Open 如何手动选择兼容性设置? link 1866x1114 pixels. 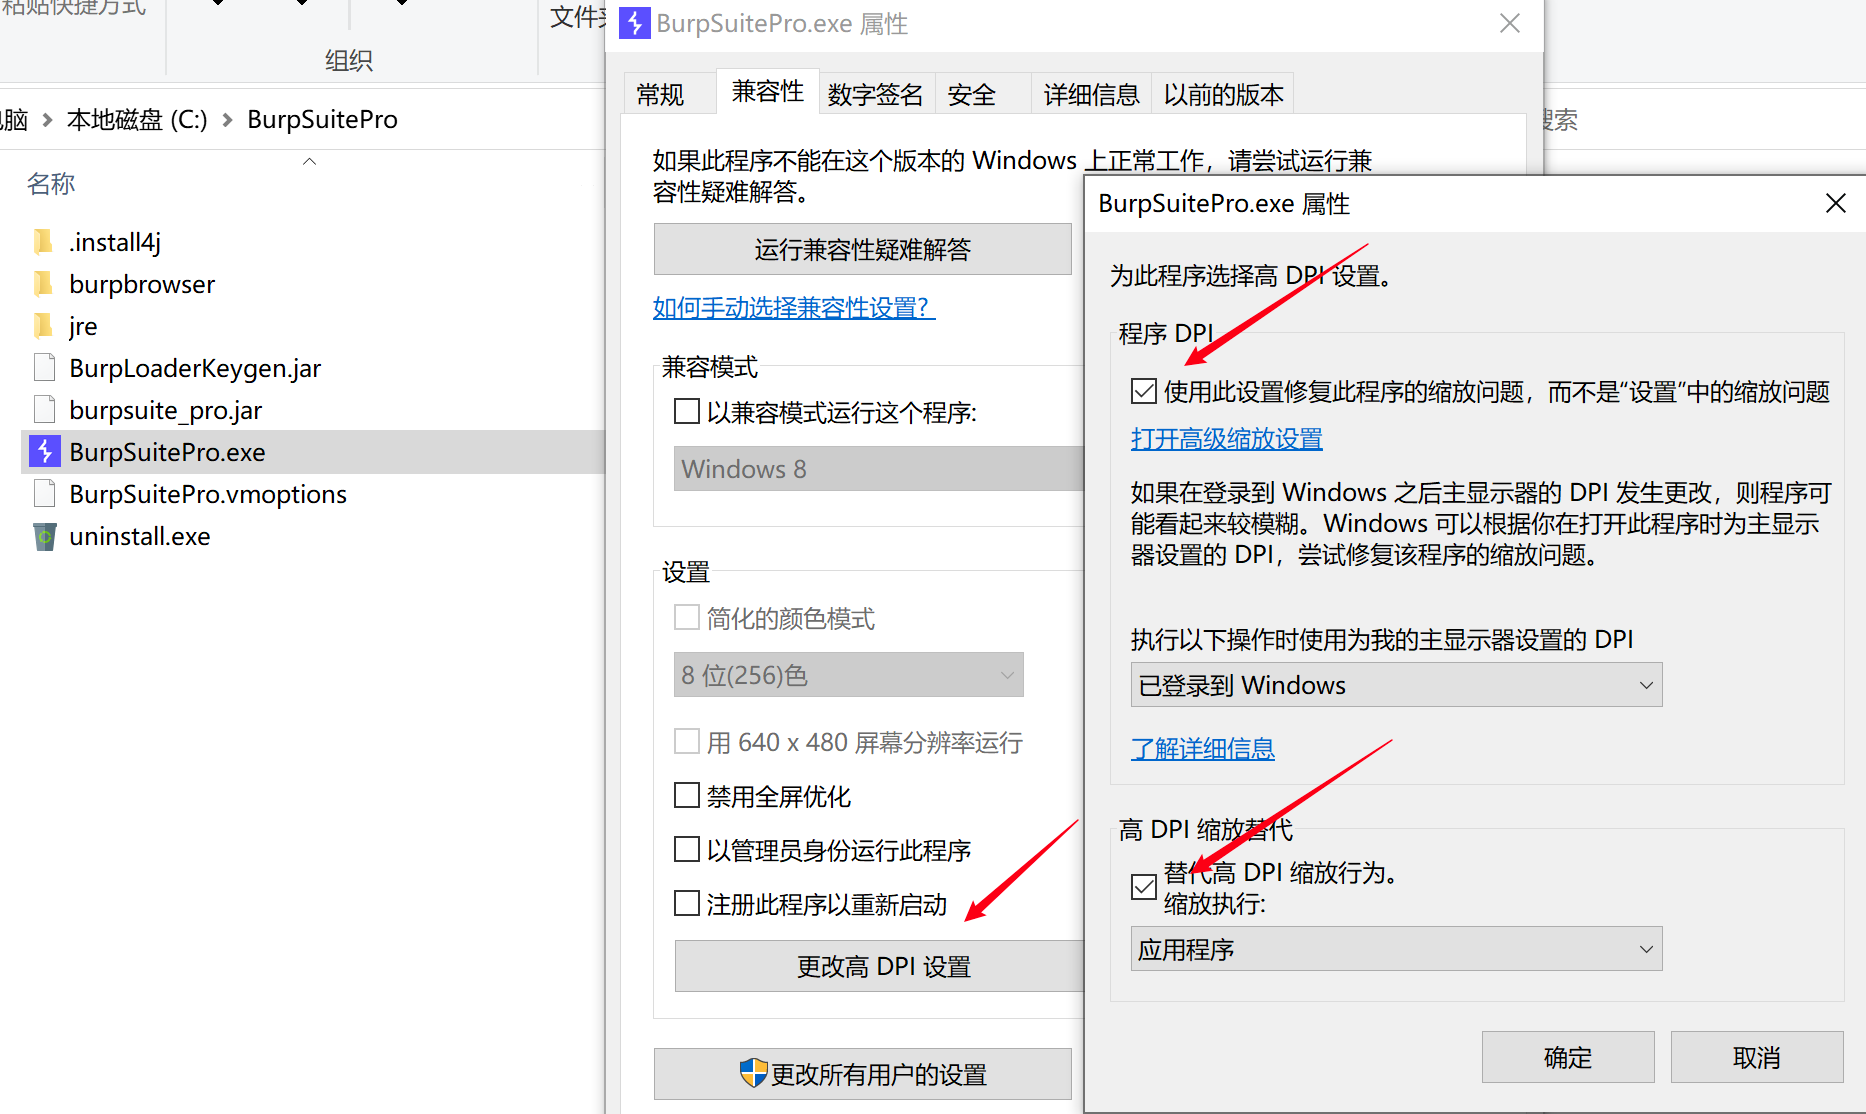point(793,307)
